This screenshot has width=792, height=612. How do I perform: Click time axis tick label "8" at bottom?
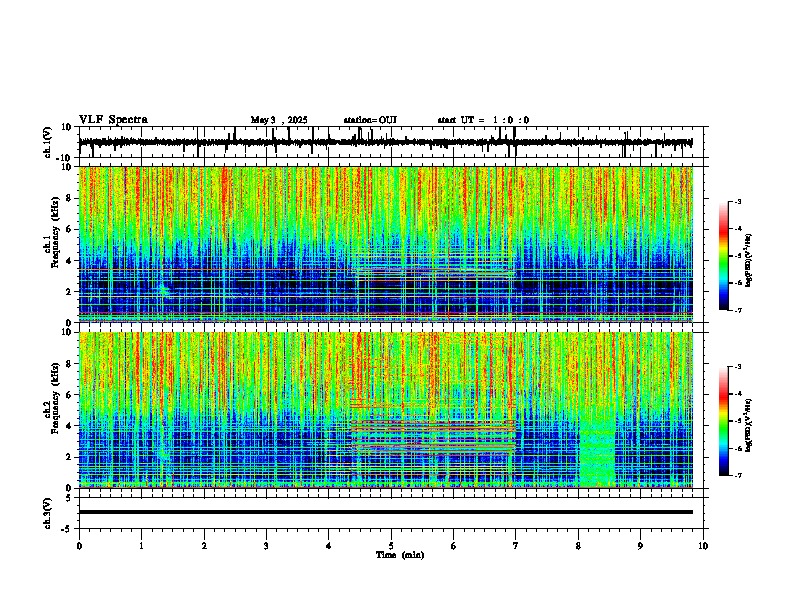[x=578, y=546]
